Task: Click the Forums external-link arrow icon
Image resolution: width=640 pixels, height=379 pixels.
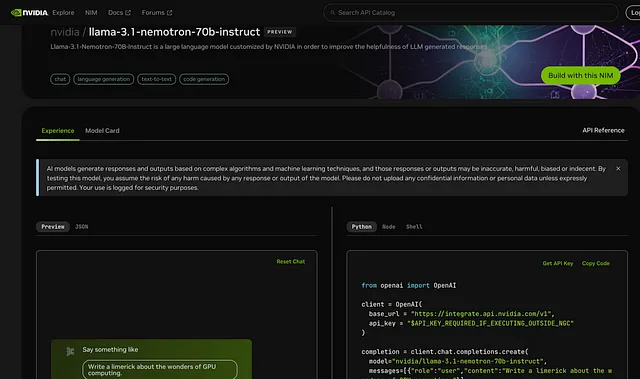Action: [x=169, y=13]
